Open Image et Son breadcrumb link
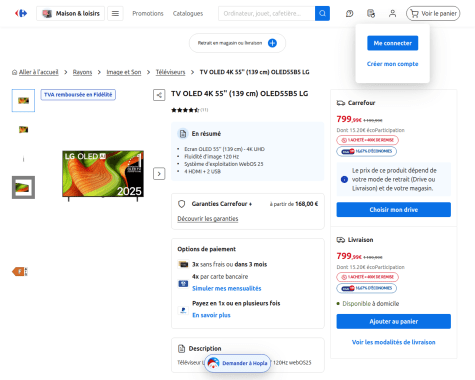This screenshot has height=380, width=475. coord(124,72)
